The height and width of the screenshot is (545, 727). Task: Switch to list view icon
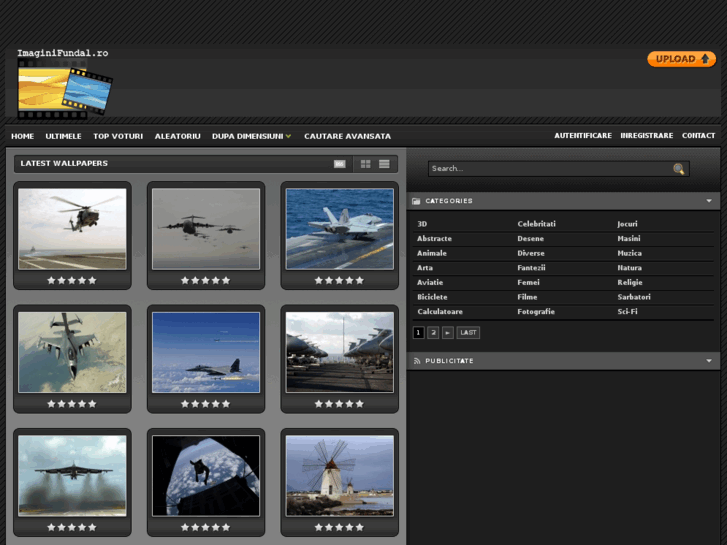point(384,164)
